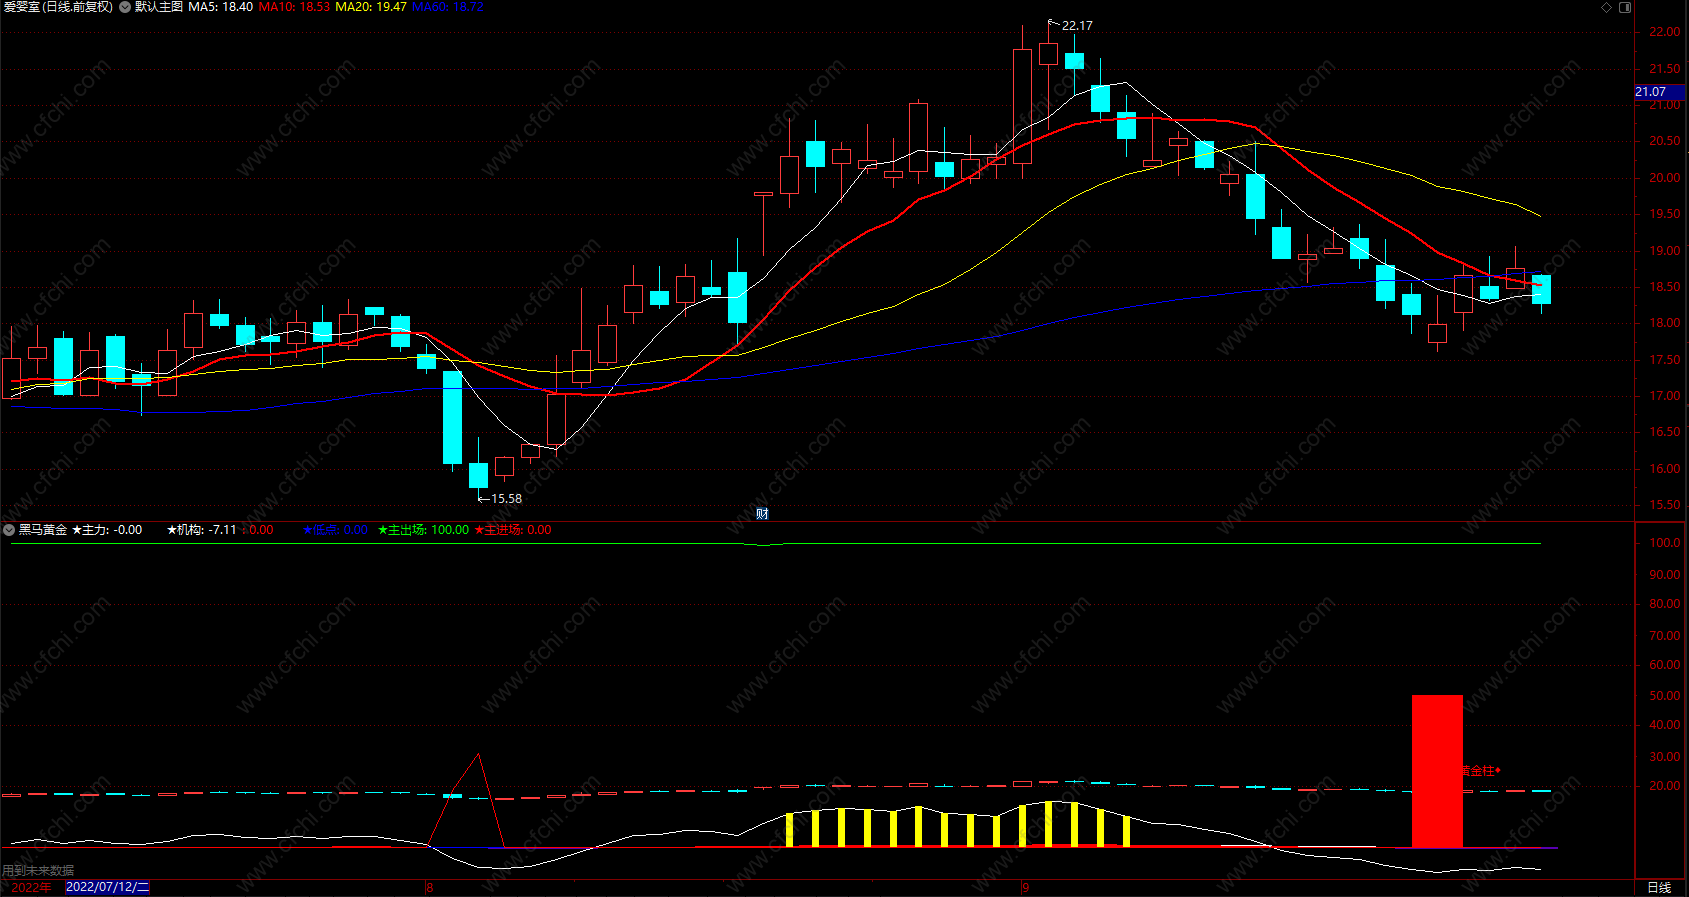Select MA5: 18.40 indicator label
The width and height of the screenshot is (1689, 897).
click(x=220, y=7)
